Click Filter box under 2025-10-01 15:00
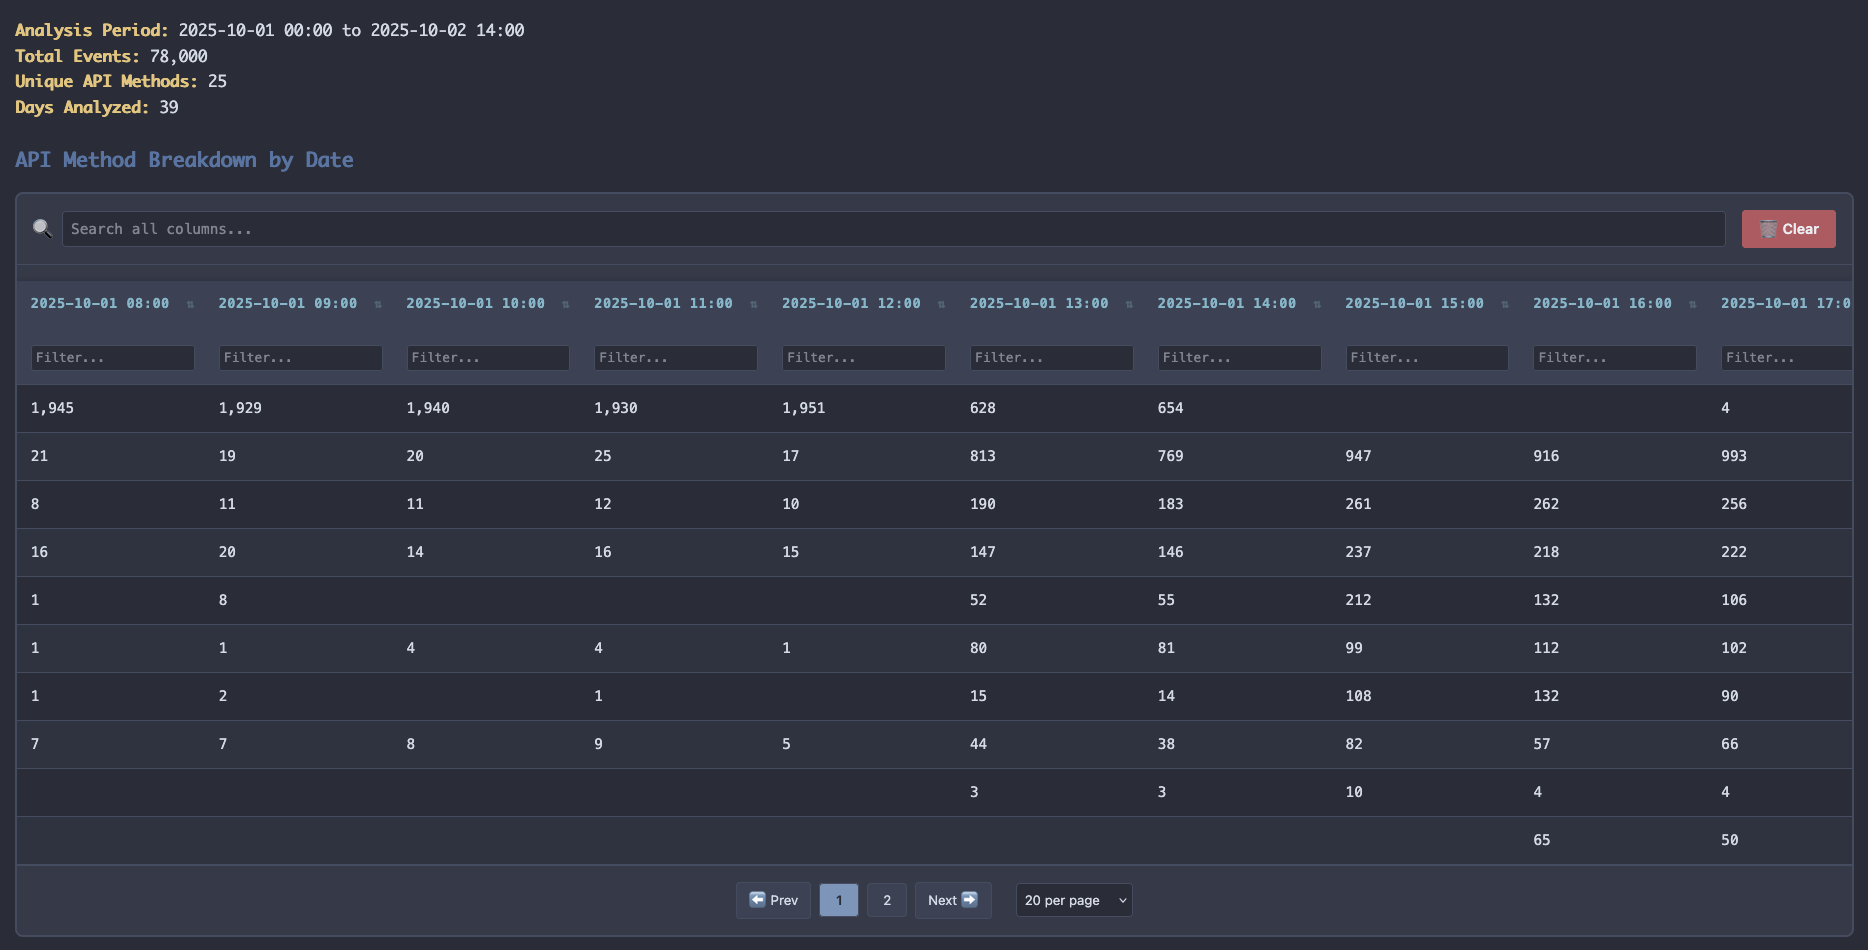This screenshot has height=950, width=1868. [x=1427, y=358]
